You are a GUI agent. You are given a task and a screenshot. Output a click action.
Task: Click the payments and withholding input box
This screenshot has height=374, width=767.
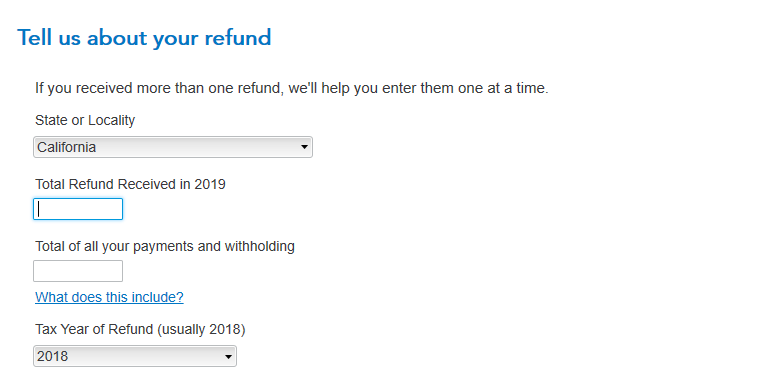[x=78, y=271]
